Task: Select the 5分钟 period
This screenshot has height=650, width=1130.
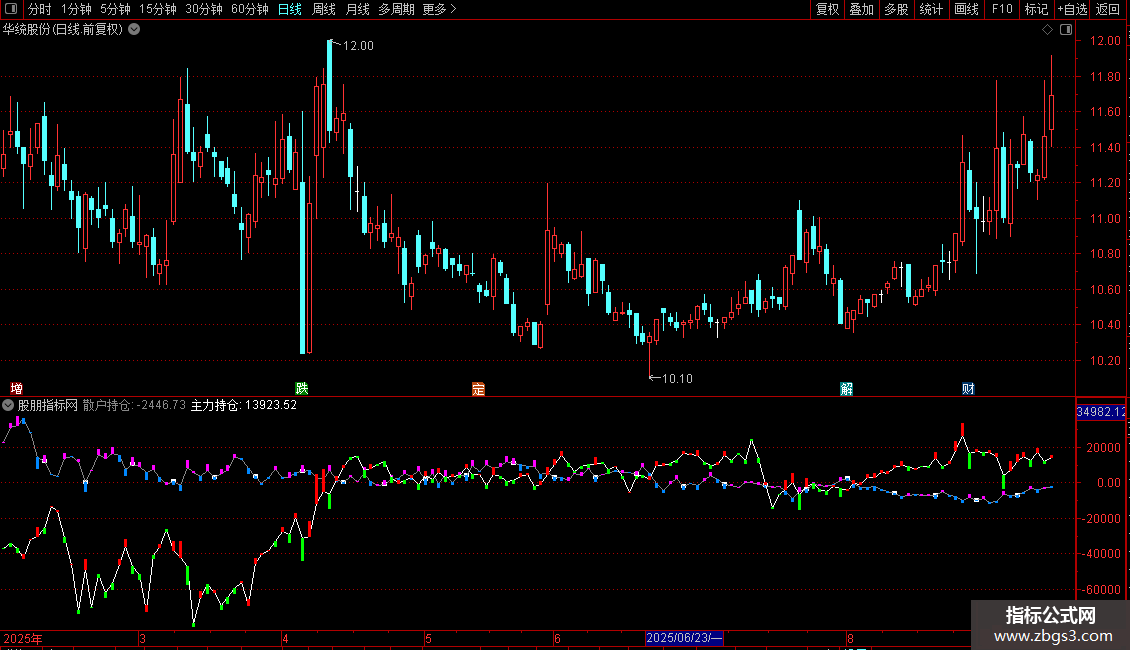Action: coord(115,9)
